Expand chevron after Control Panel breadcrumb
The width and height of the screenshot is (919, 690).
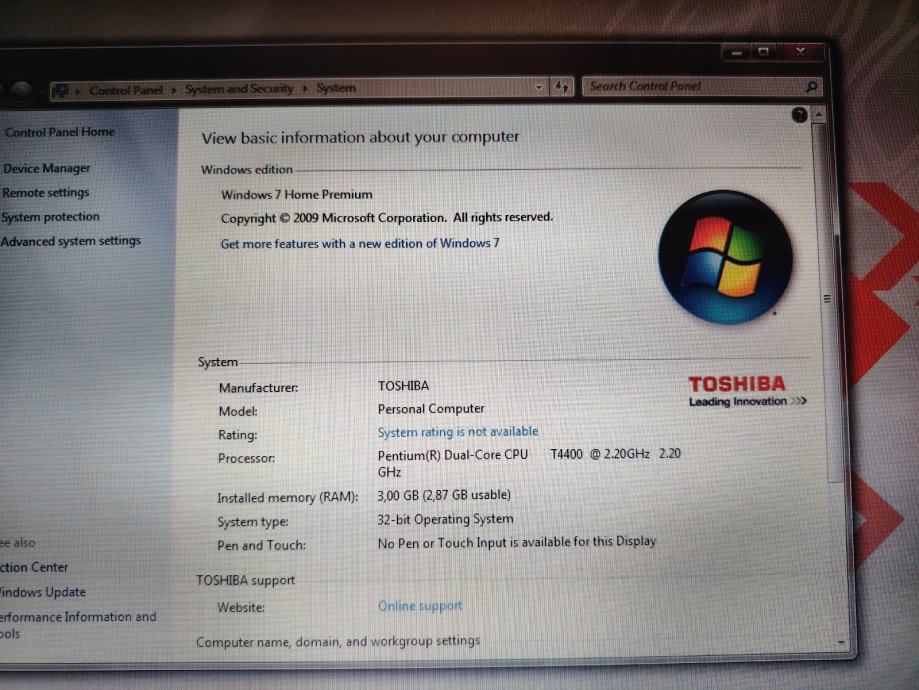pyautogui.click(x=173, y=90)
